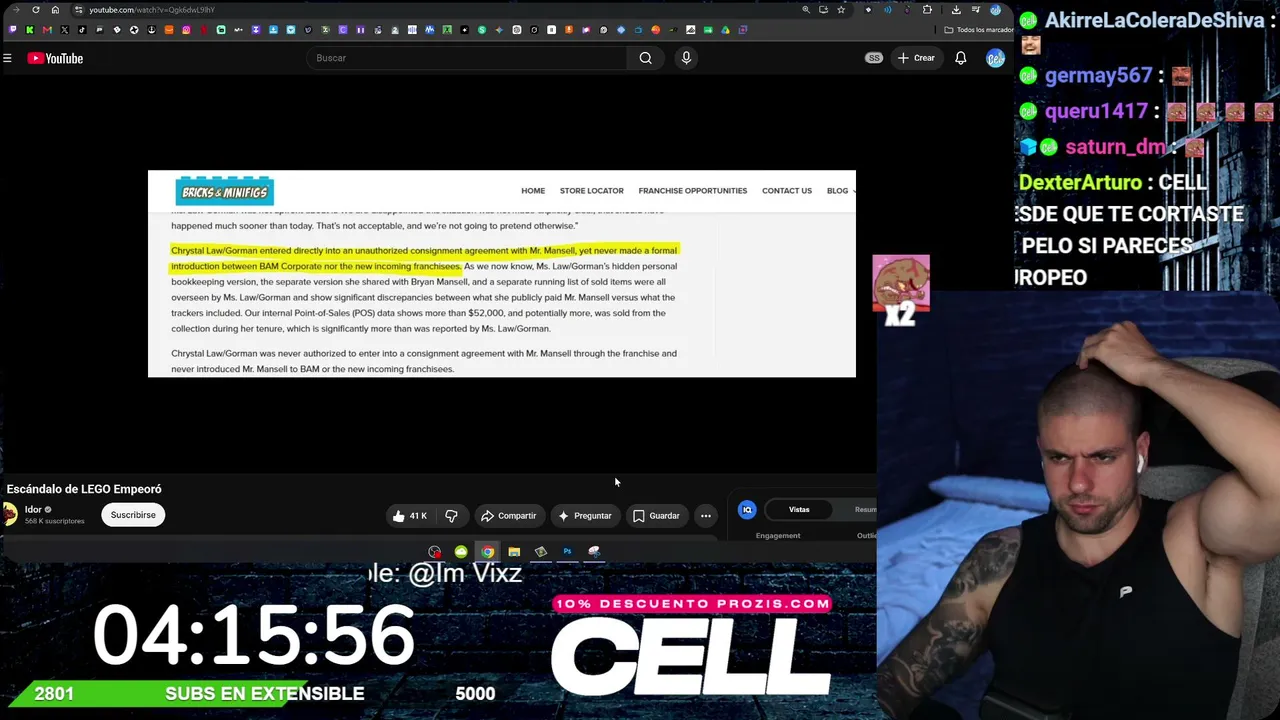Open more actions three-dot menu under video
This screenshot has height=720, width=1280.
tap(706, 516)
